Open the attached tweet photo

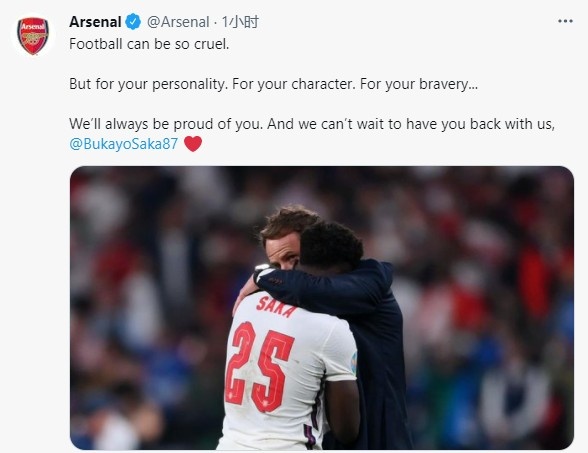tap(322, 308)
